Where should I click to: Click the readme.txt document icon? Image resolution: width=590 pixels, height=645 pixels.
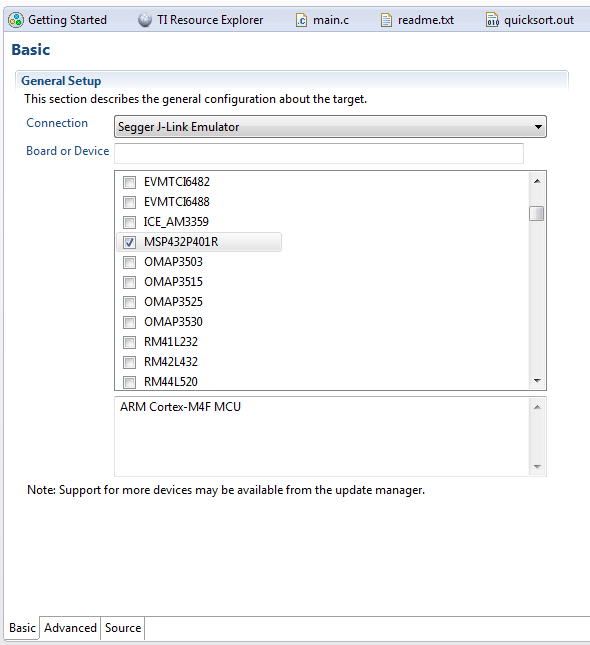coord(386,20)
